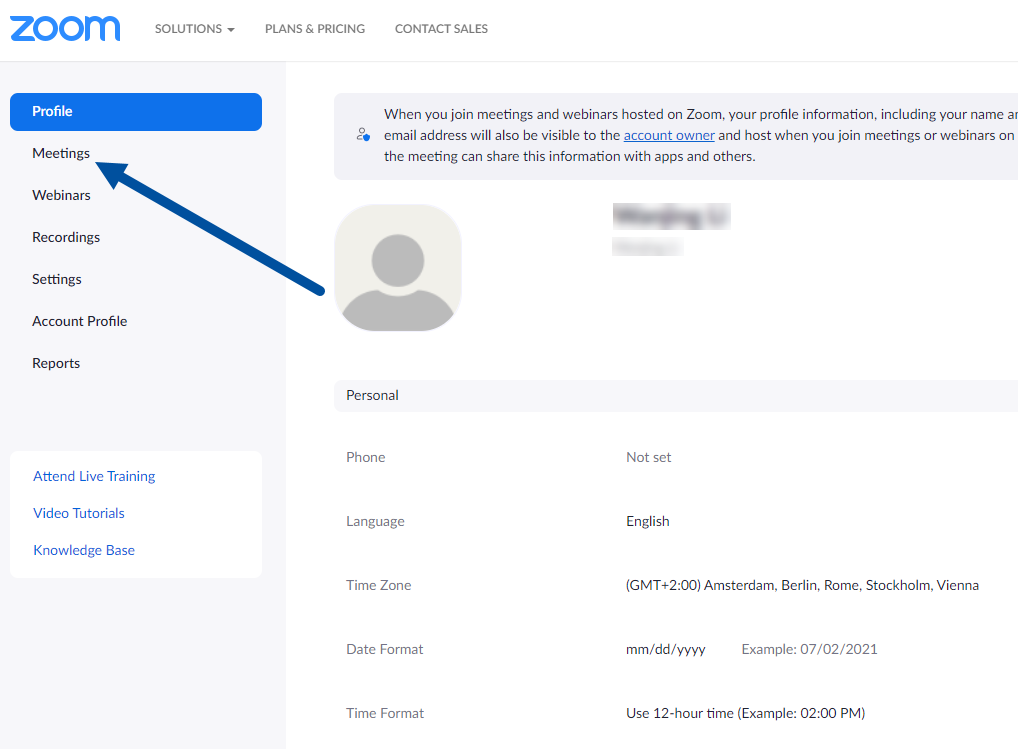
Task: Click the profile avatar picture
Action: click(x=398, y=268)
